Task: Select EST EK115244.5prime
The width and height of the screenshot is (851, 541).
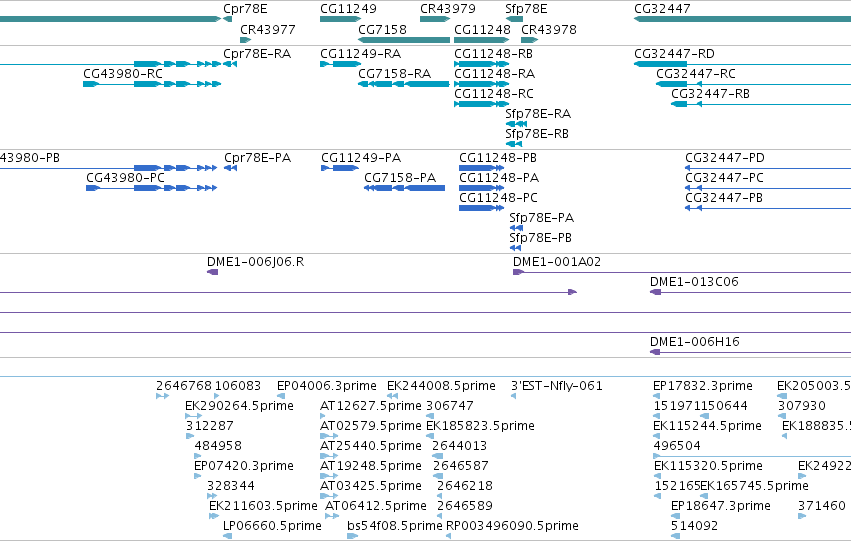Action: 707,426
